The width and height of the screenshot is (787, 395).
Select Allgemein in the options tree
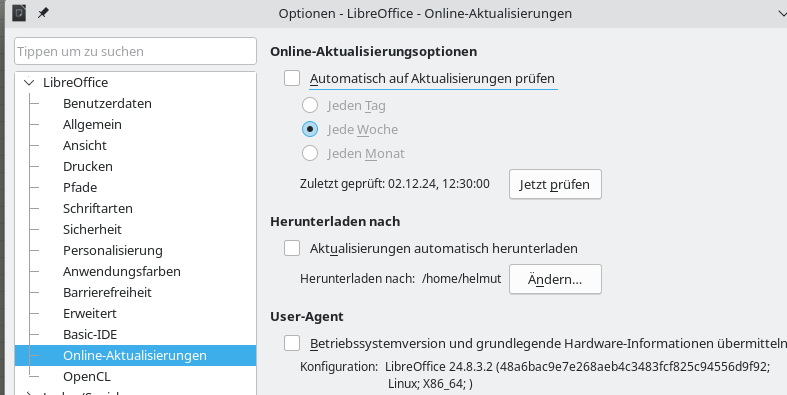coord(92,124)
